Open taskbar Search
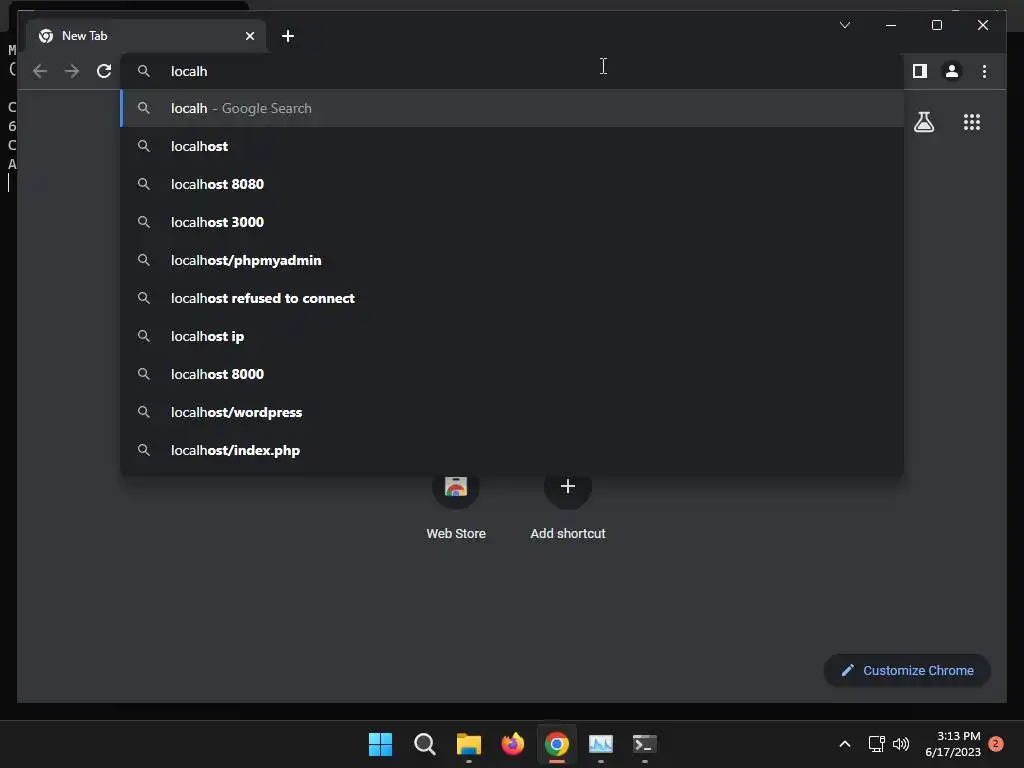 coord(424,744)
